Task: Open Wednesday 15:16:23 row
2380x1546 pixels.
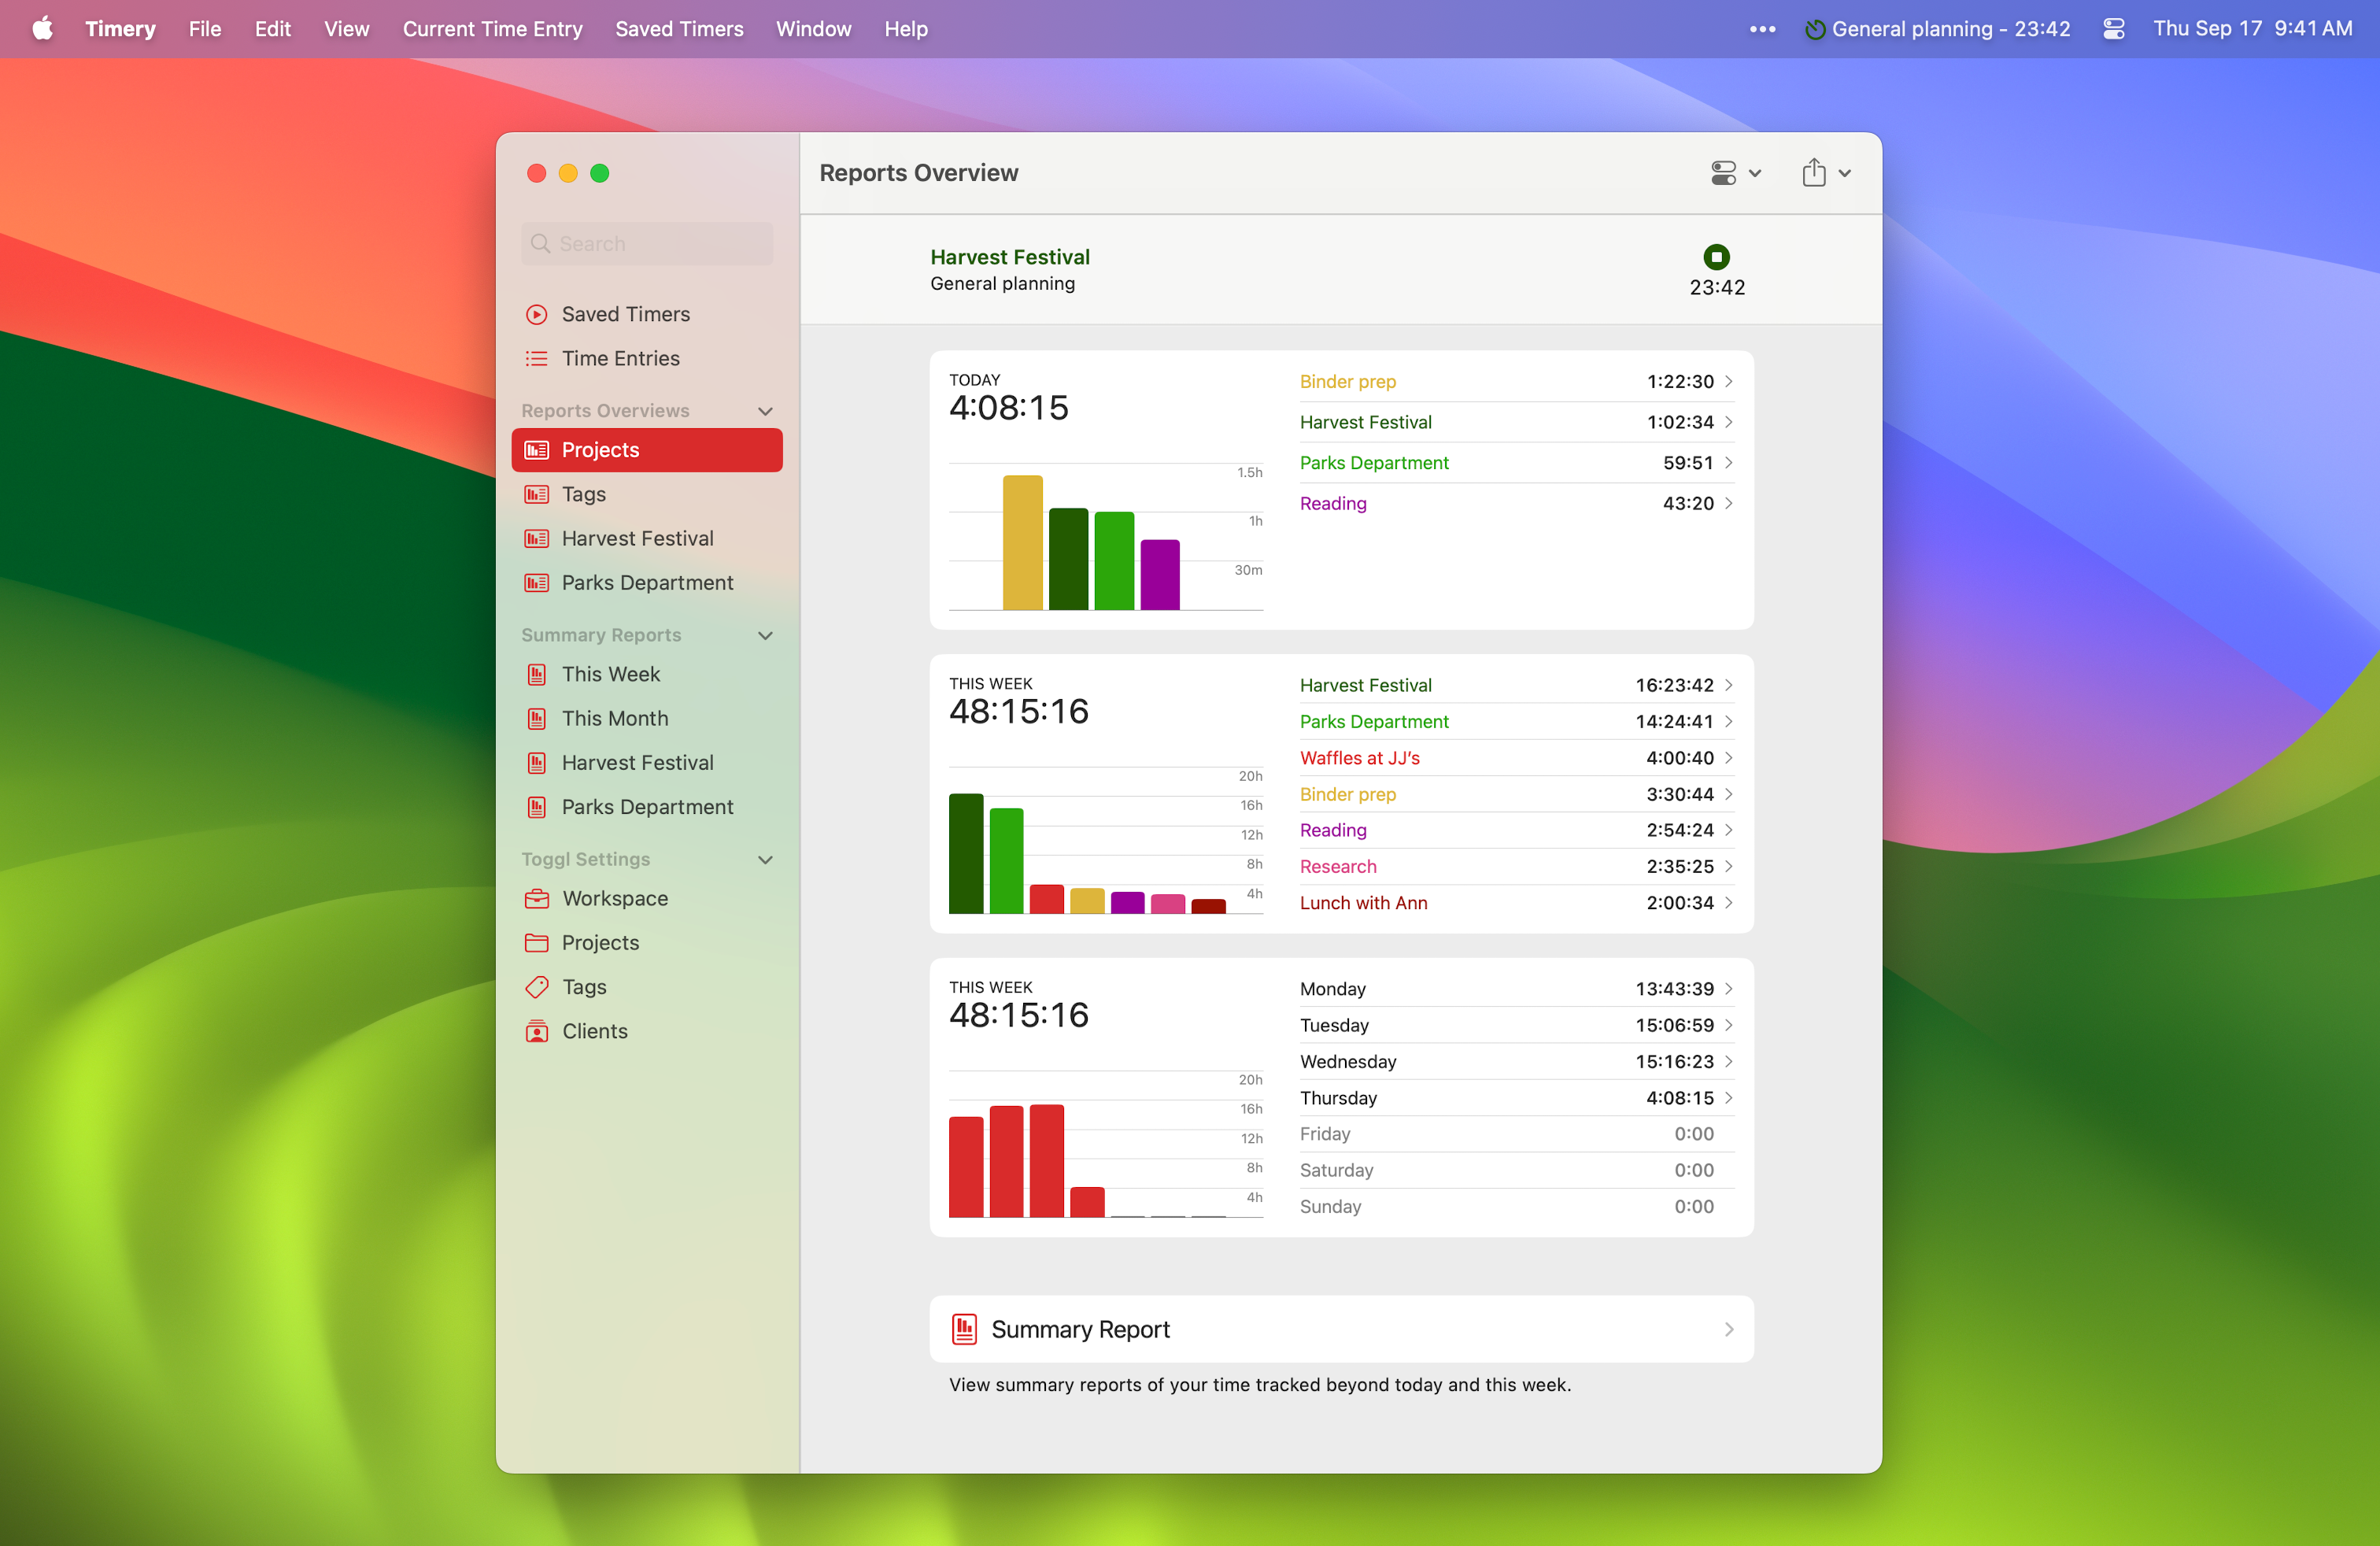Action: tap(1516, 1061)
